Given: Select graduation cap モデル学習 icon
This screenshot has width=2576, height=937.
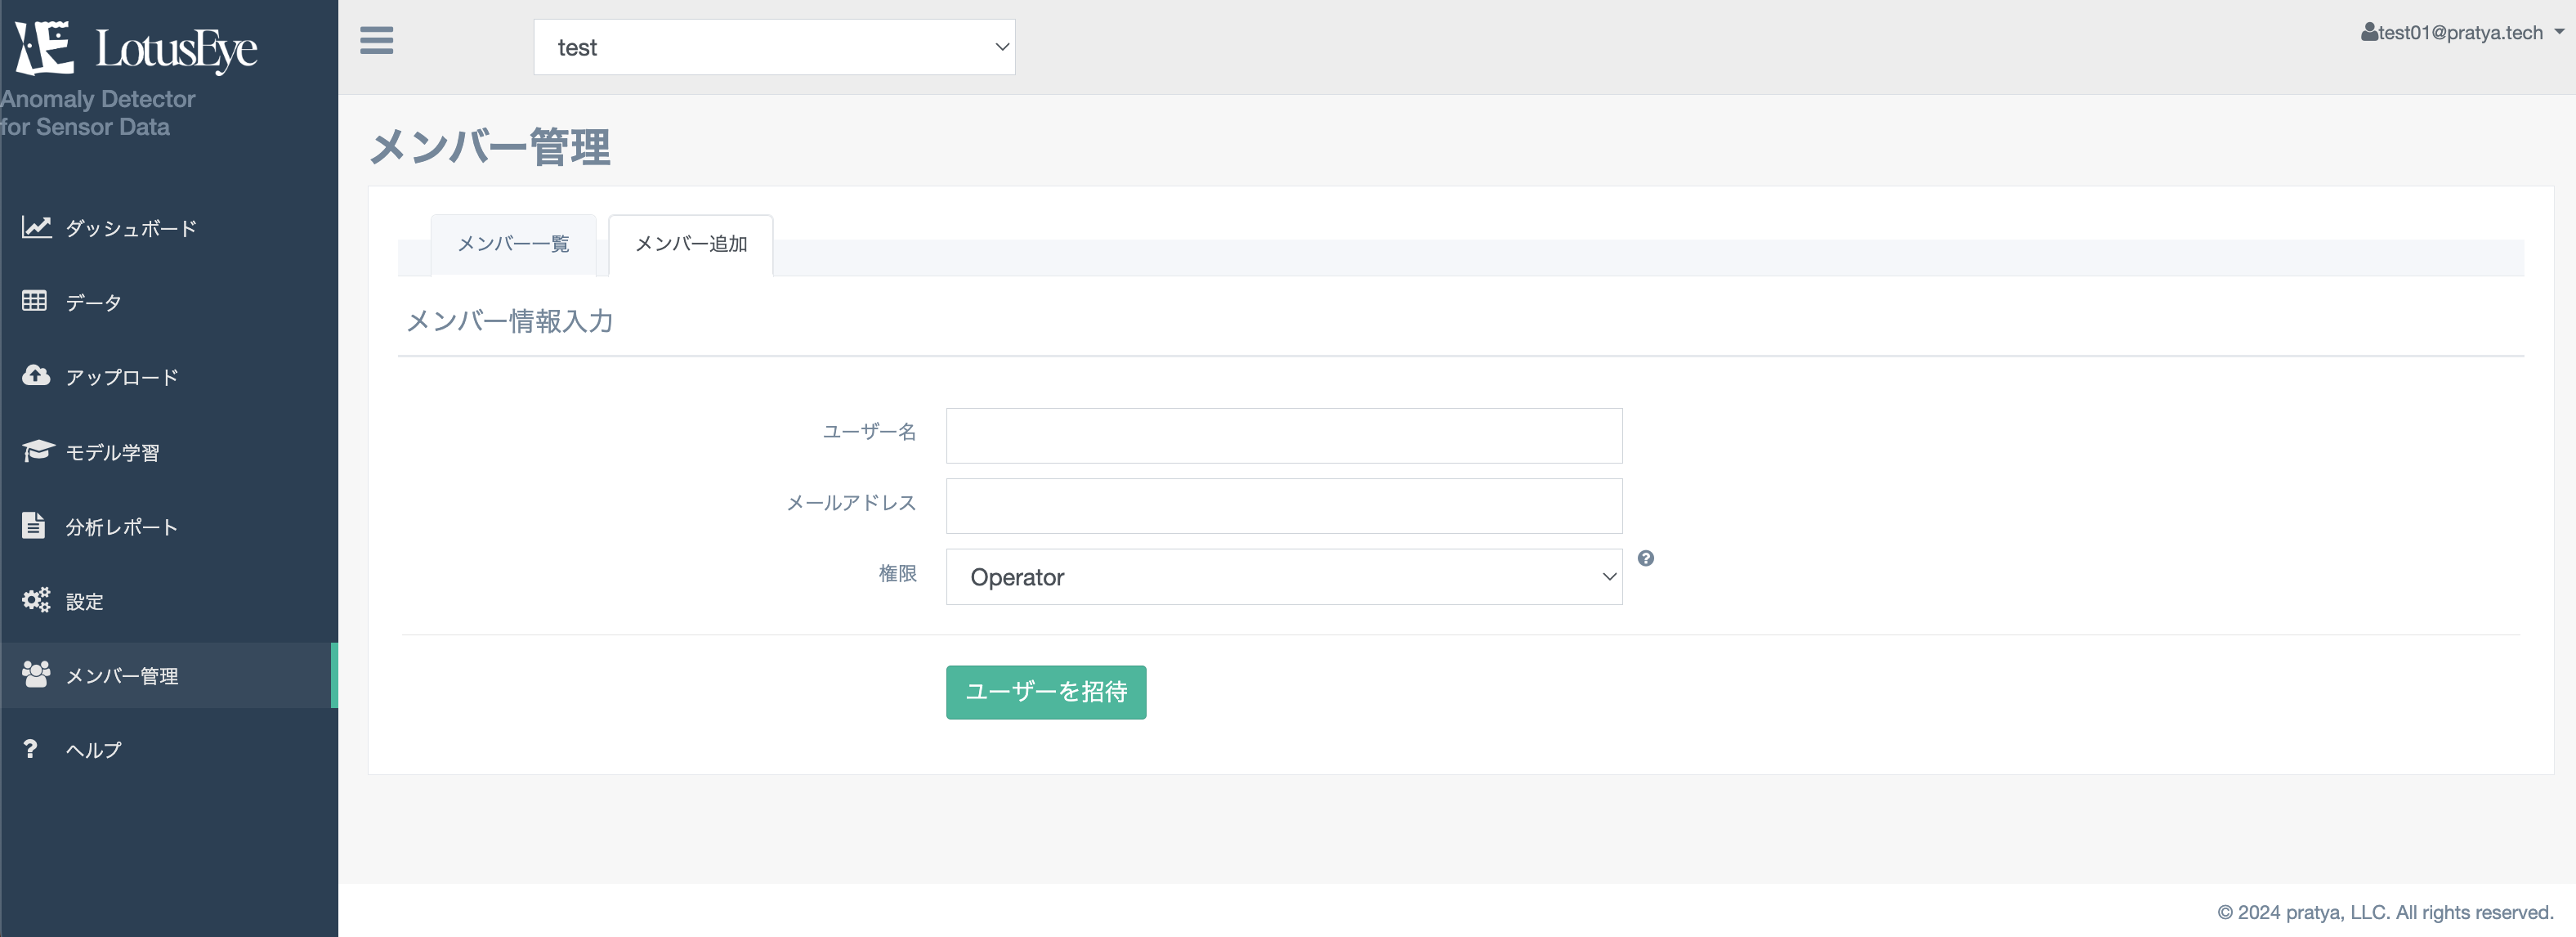Looking at the screenshot, I should click(x=38, y=451).
